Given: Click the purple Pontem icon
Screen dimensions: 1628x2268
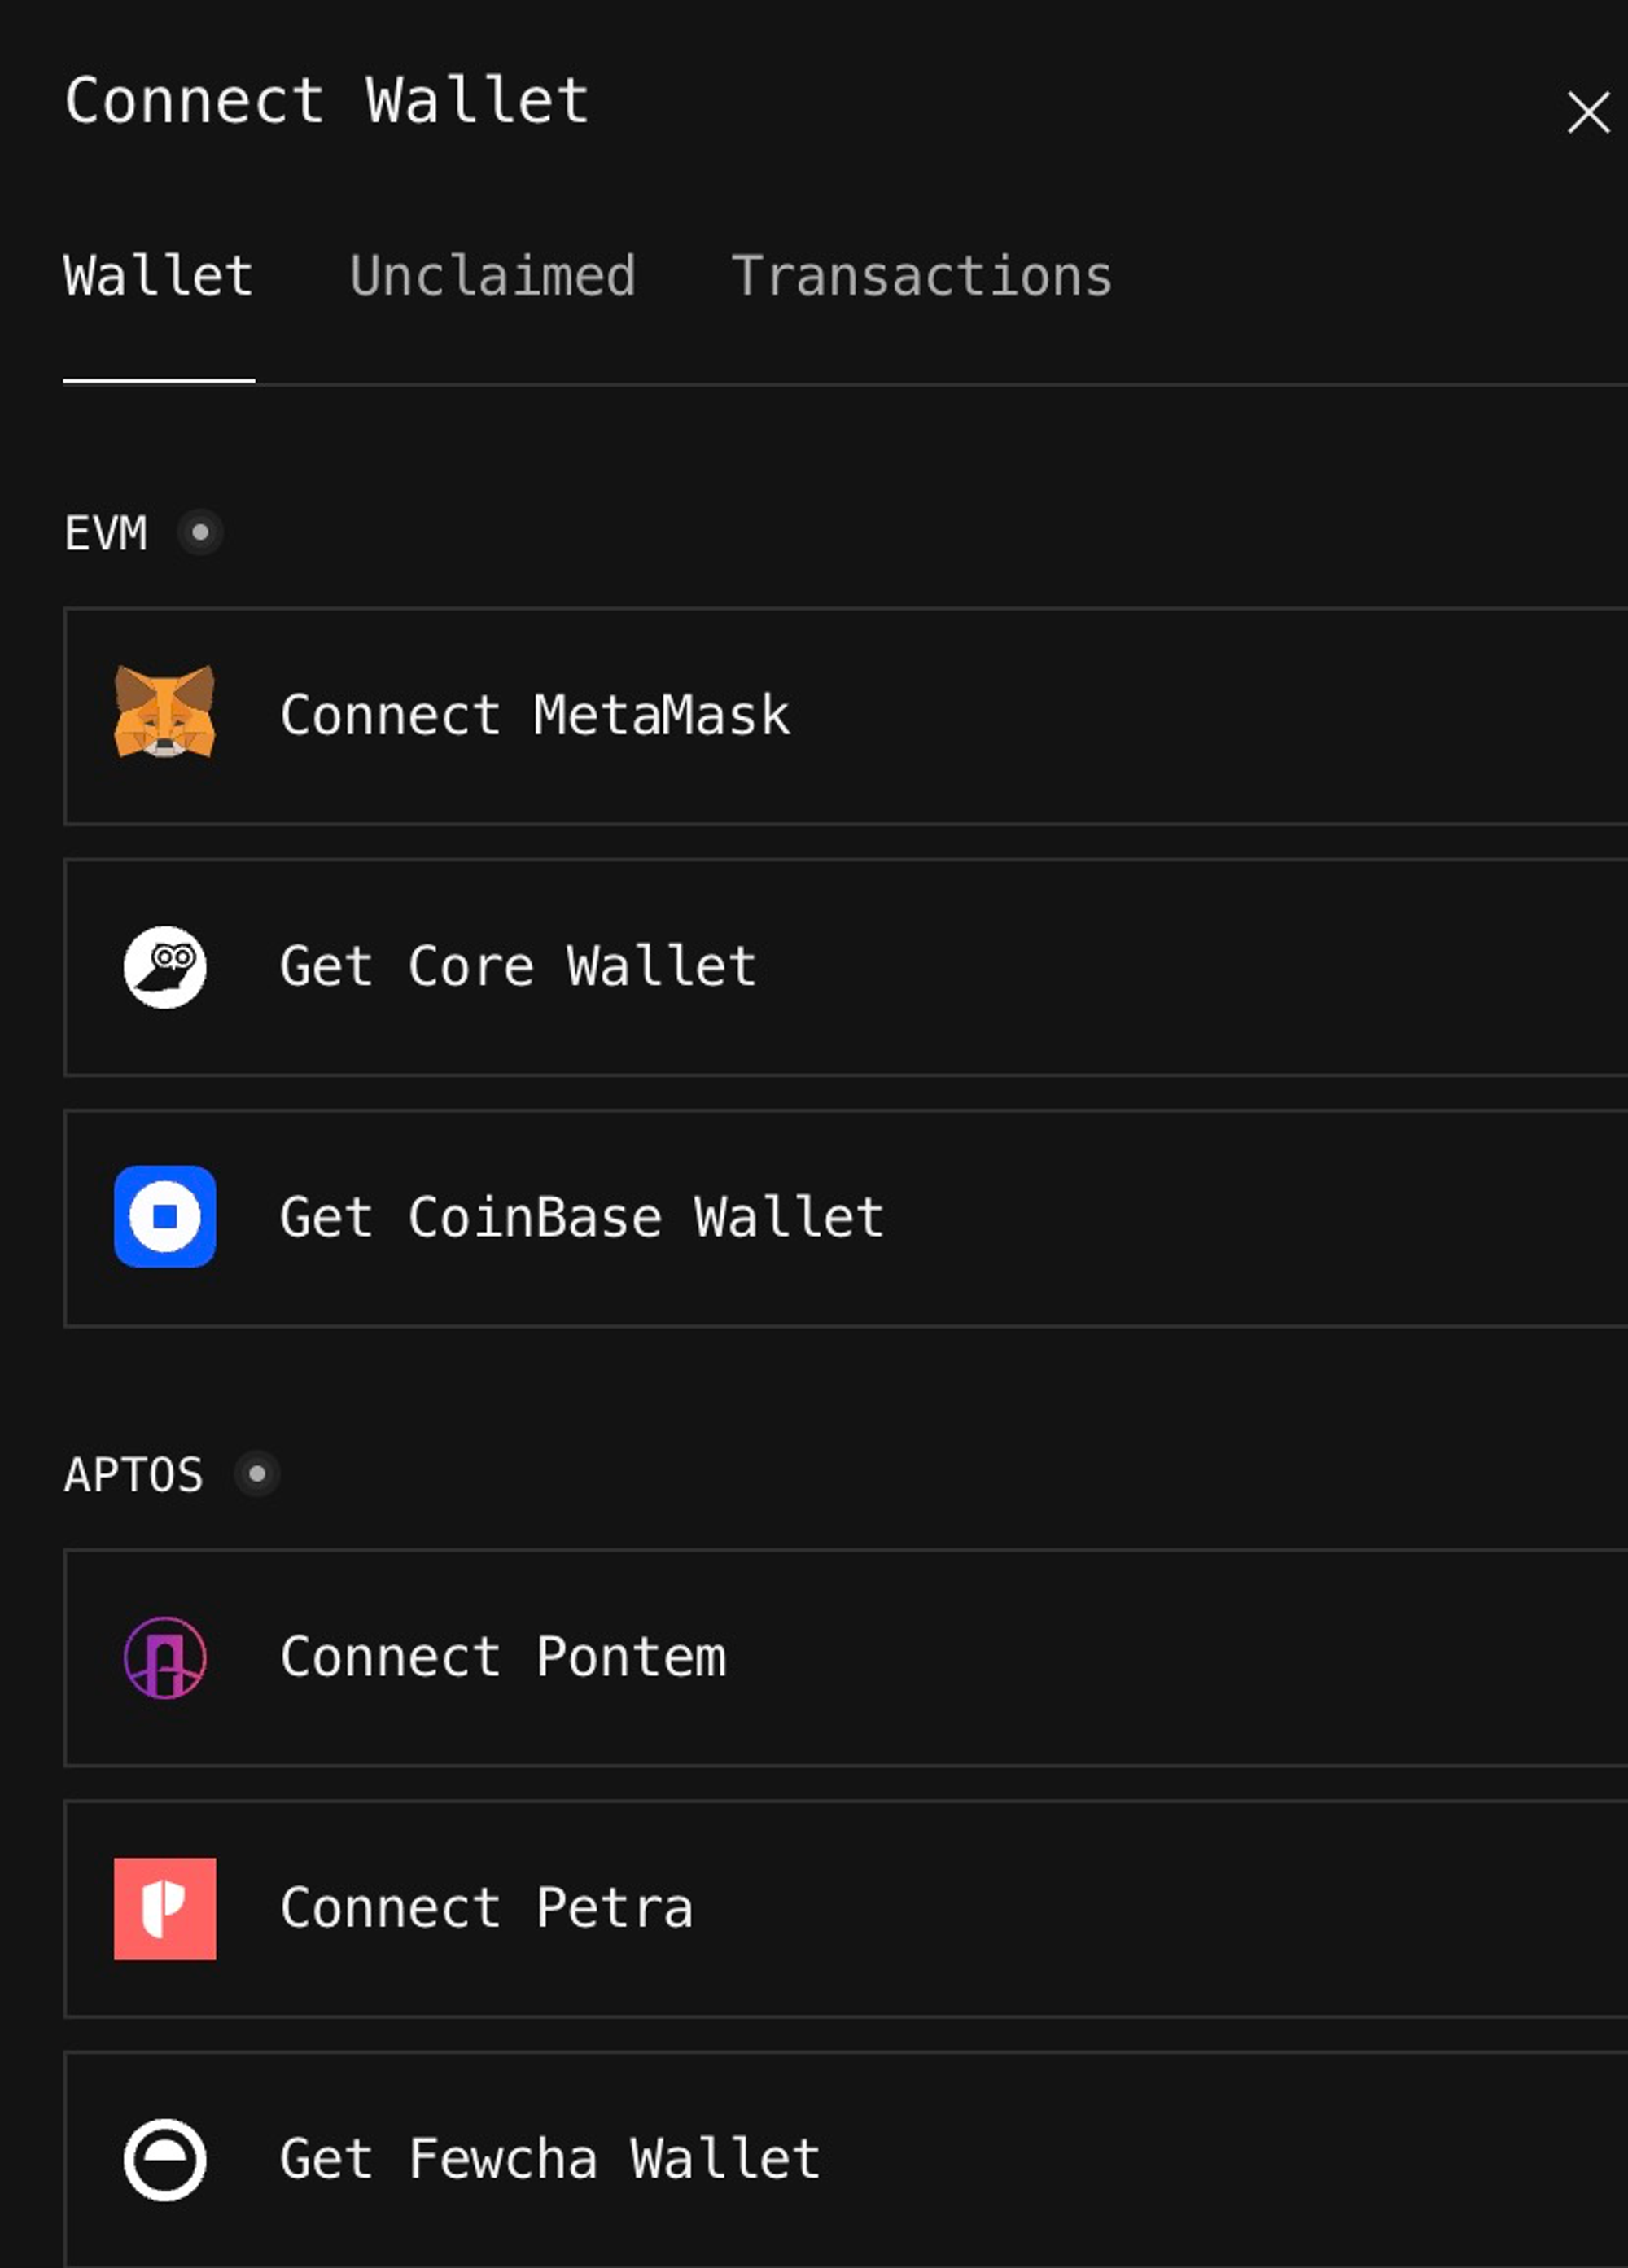Looking at the screenshot, I should click(x=165, y=1657).
